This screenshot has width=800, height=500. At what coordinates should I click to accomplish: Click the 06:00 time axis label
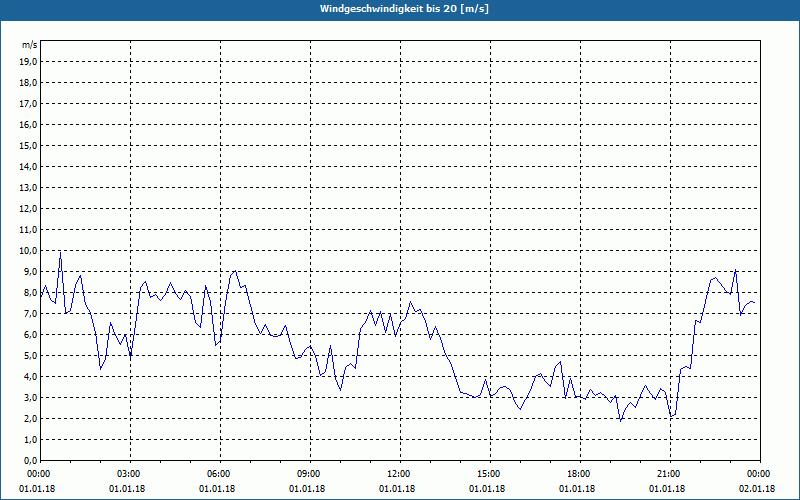pos(220,474)
